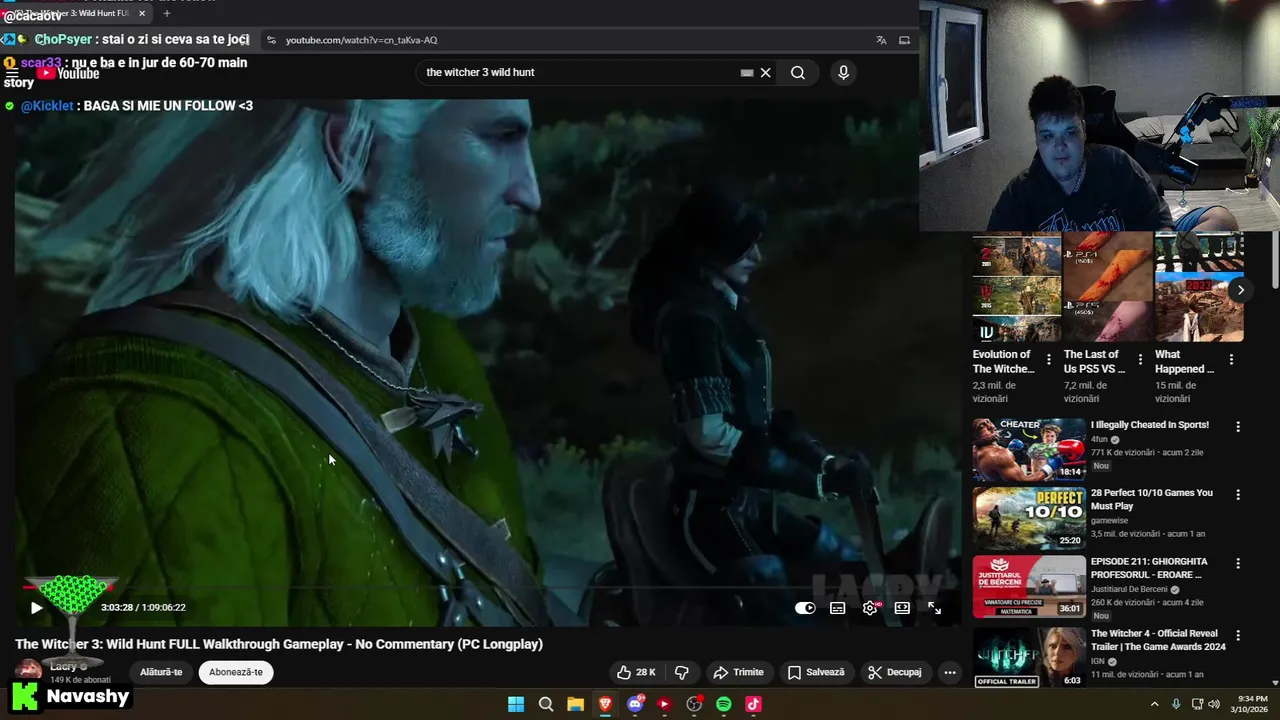Close the Witcher 3 browser tab

coord(142,13)
